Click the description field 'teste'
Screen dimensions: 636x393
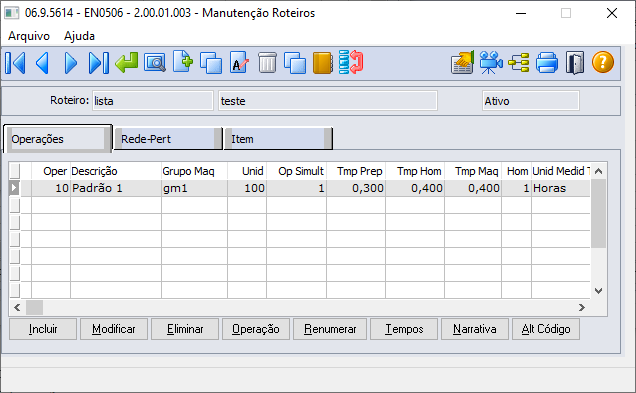(x=328, y=101)
